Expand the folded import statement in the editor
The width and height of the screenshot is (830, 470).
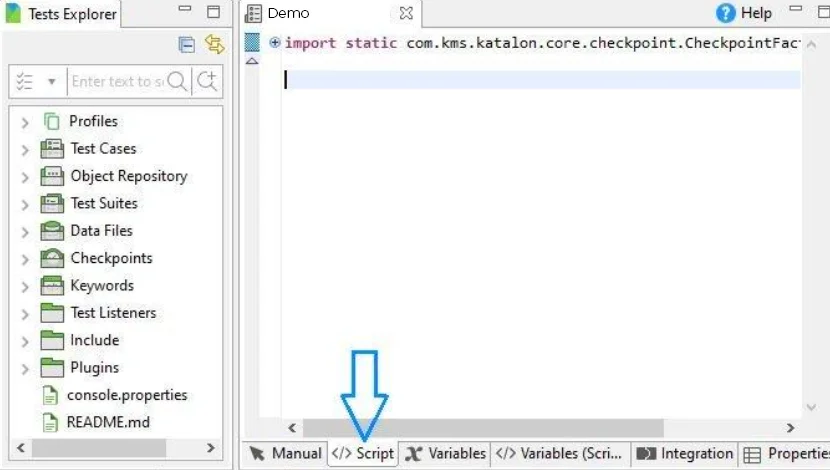[275, 43]
